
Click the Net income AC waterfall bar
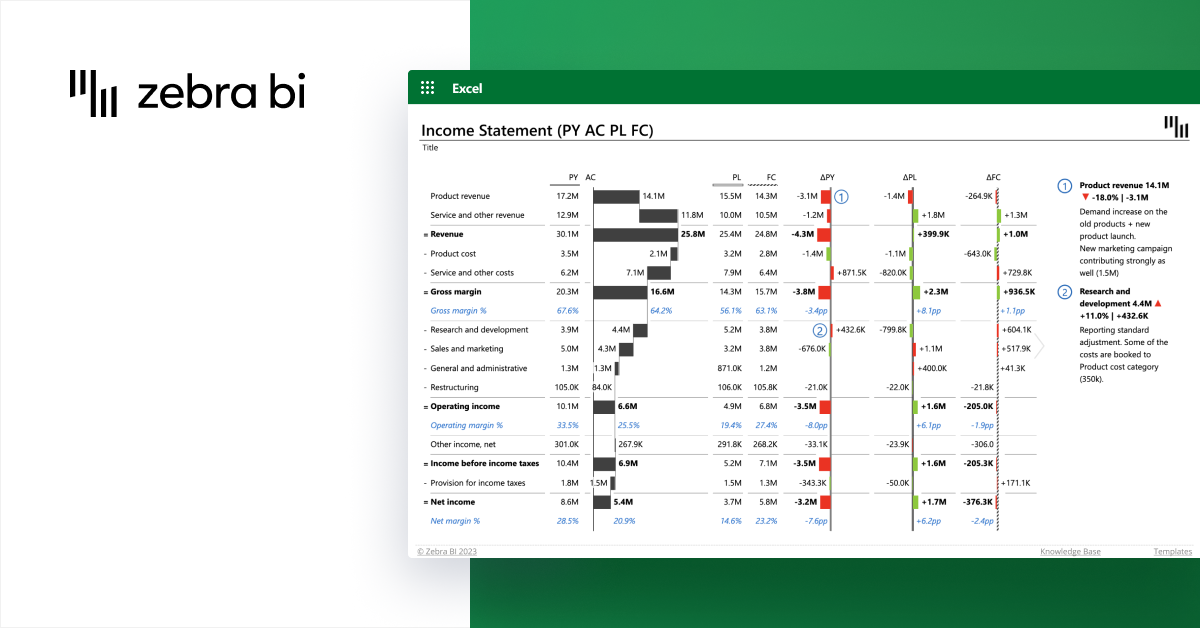click(x=603, y=502)
